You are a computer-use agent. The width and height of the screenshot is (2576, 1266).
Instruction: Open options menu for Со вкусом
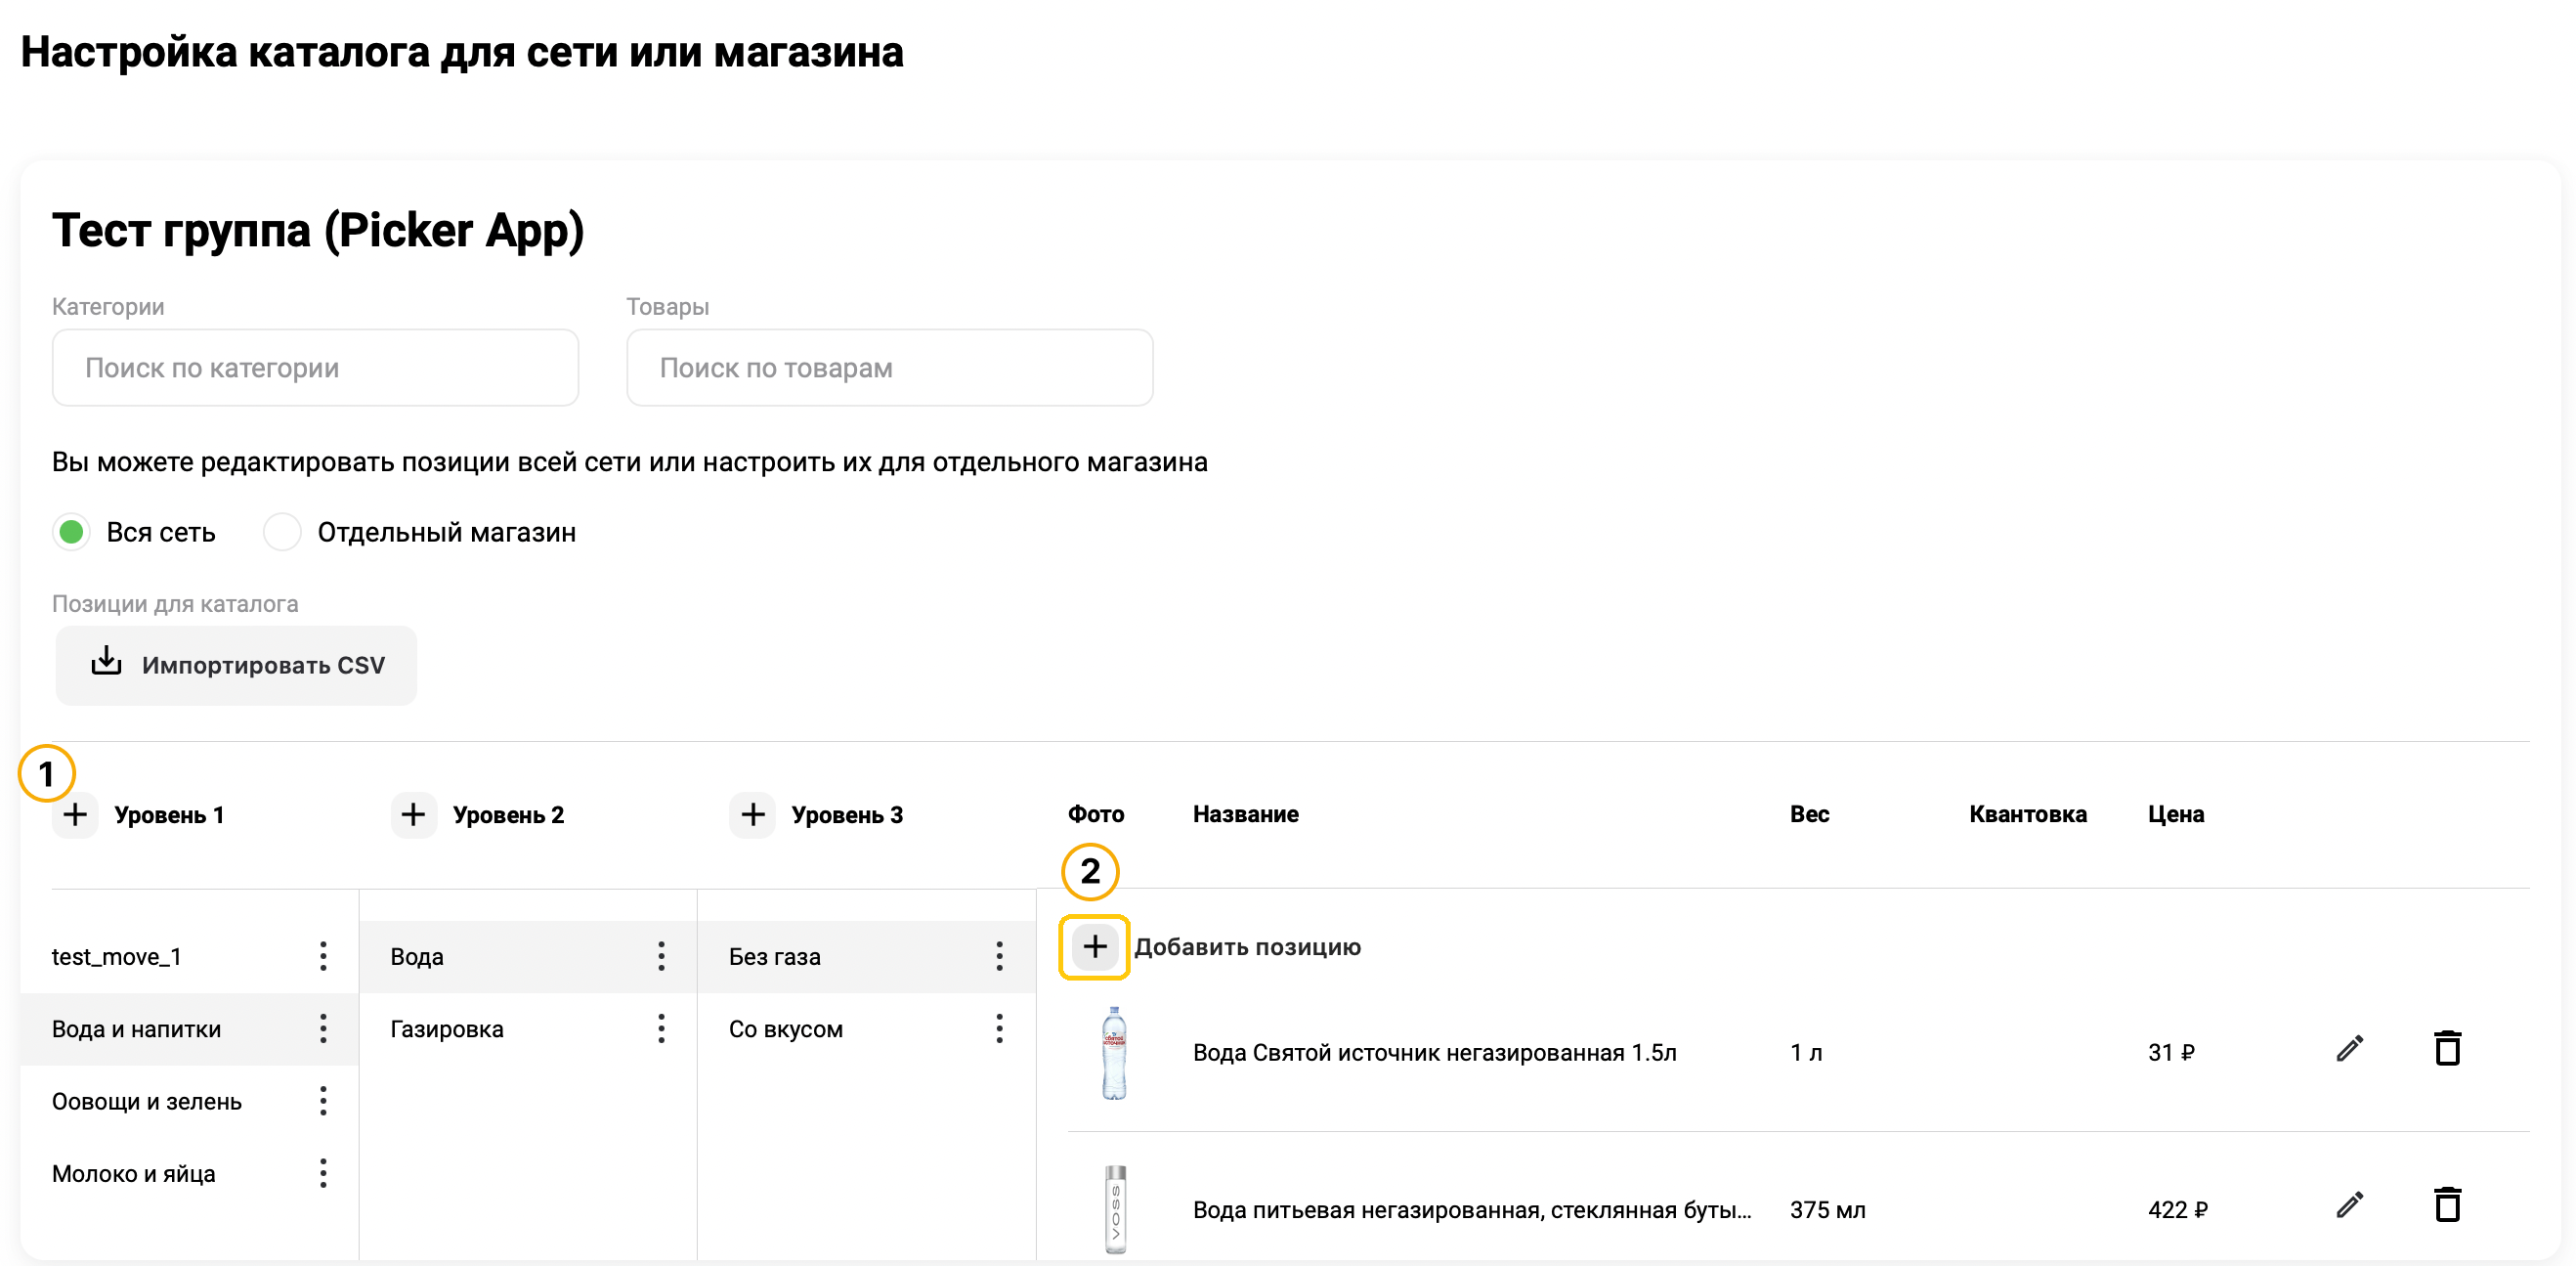point(999,1028)
